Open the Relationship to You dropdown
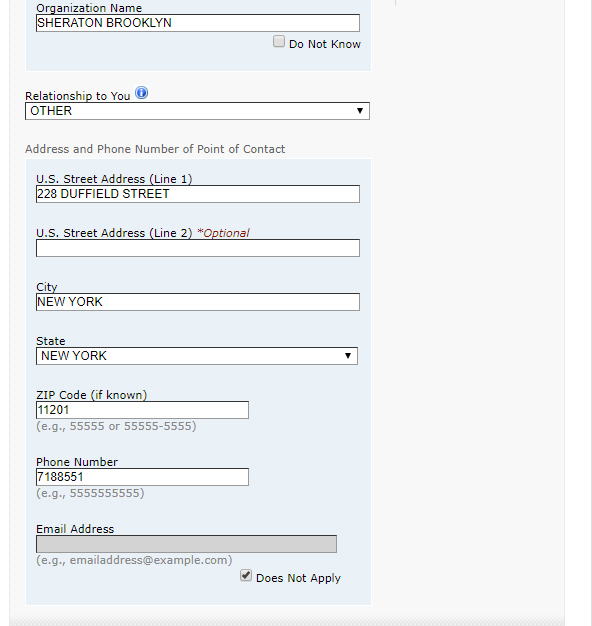The width and height of the screenshot is (592, 626). pyautogui.click(x=197, y=111)
